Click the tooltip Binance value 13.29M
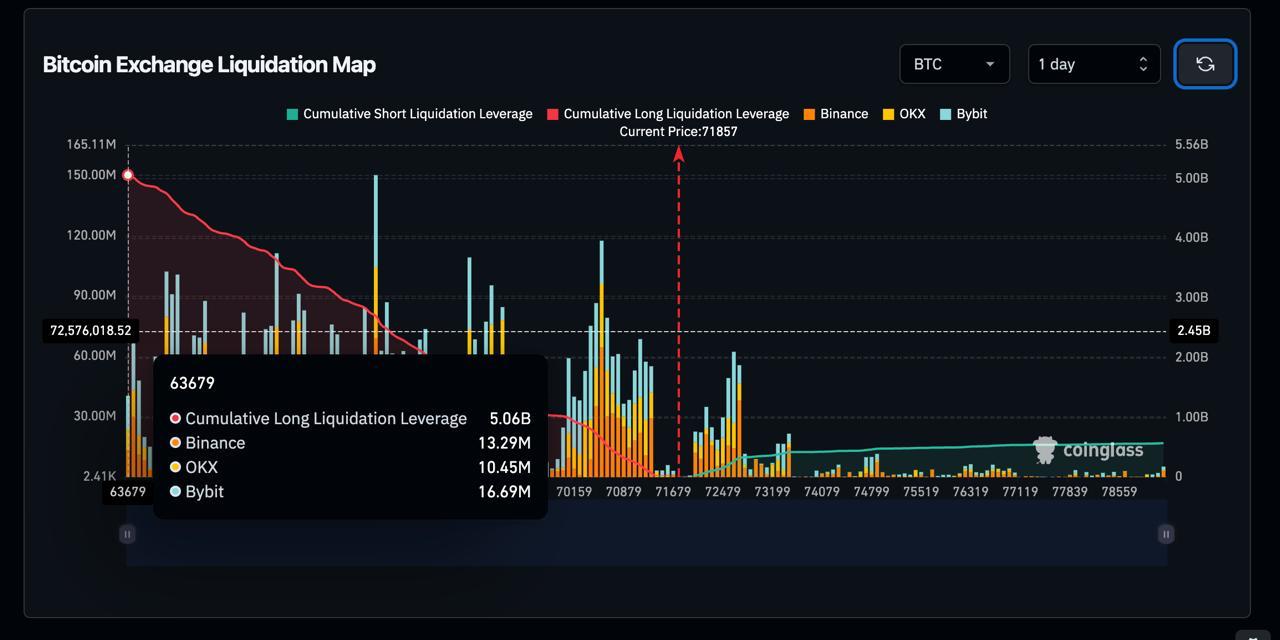This screenshot has width=1280, height=640. [504, 443]
